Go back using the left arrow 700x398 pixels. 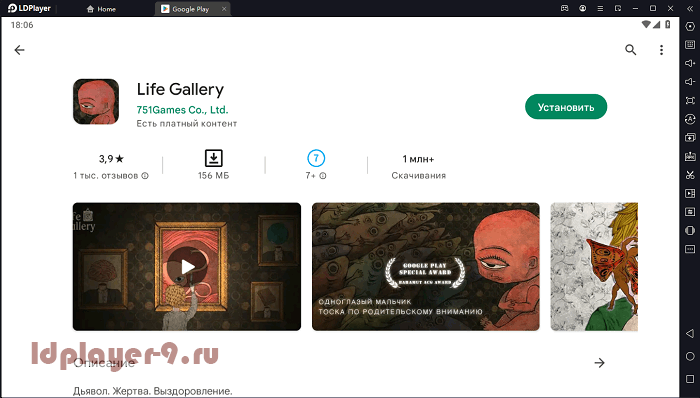19,50
